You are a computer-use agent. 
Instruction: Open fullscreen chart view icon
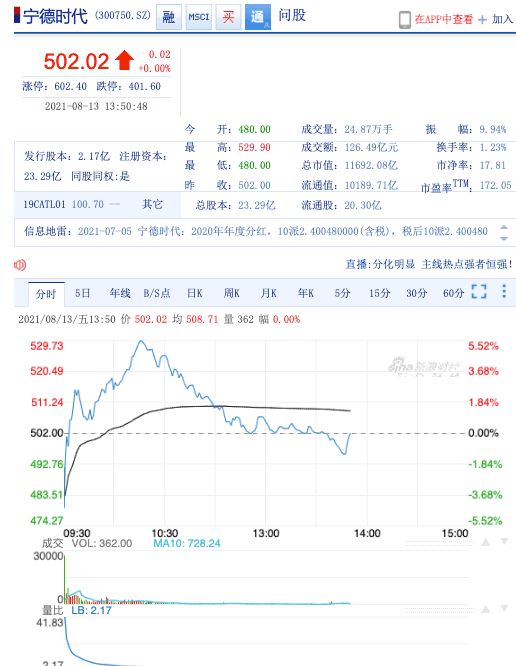point(479,291)
